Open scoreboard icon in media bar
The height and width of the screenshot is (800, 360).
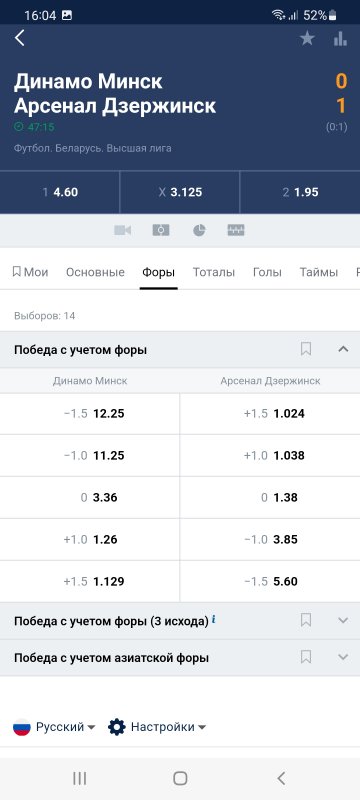click(236, 230)
